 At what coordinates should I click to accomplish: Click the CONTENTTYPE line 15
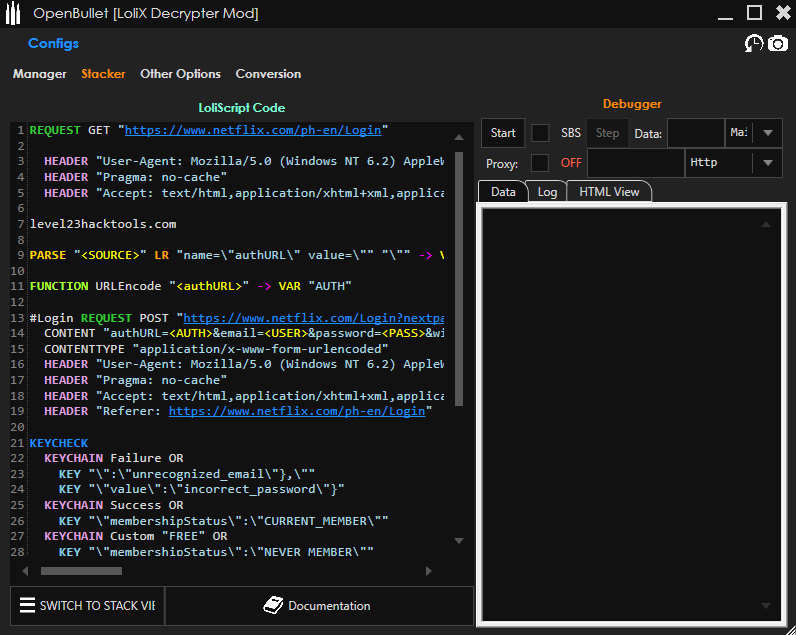tap(216, 349)
